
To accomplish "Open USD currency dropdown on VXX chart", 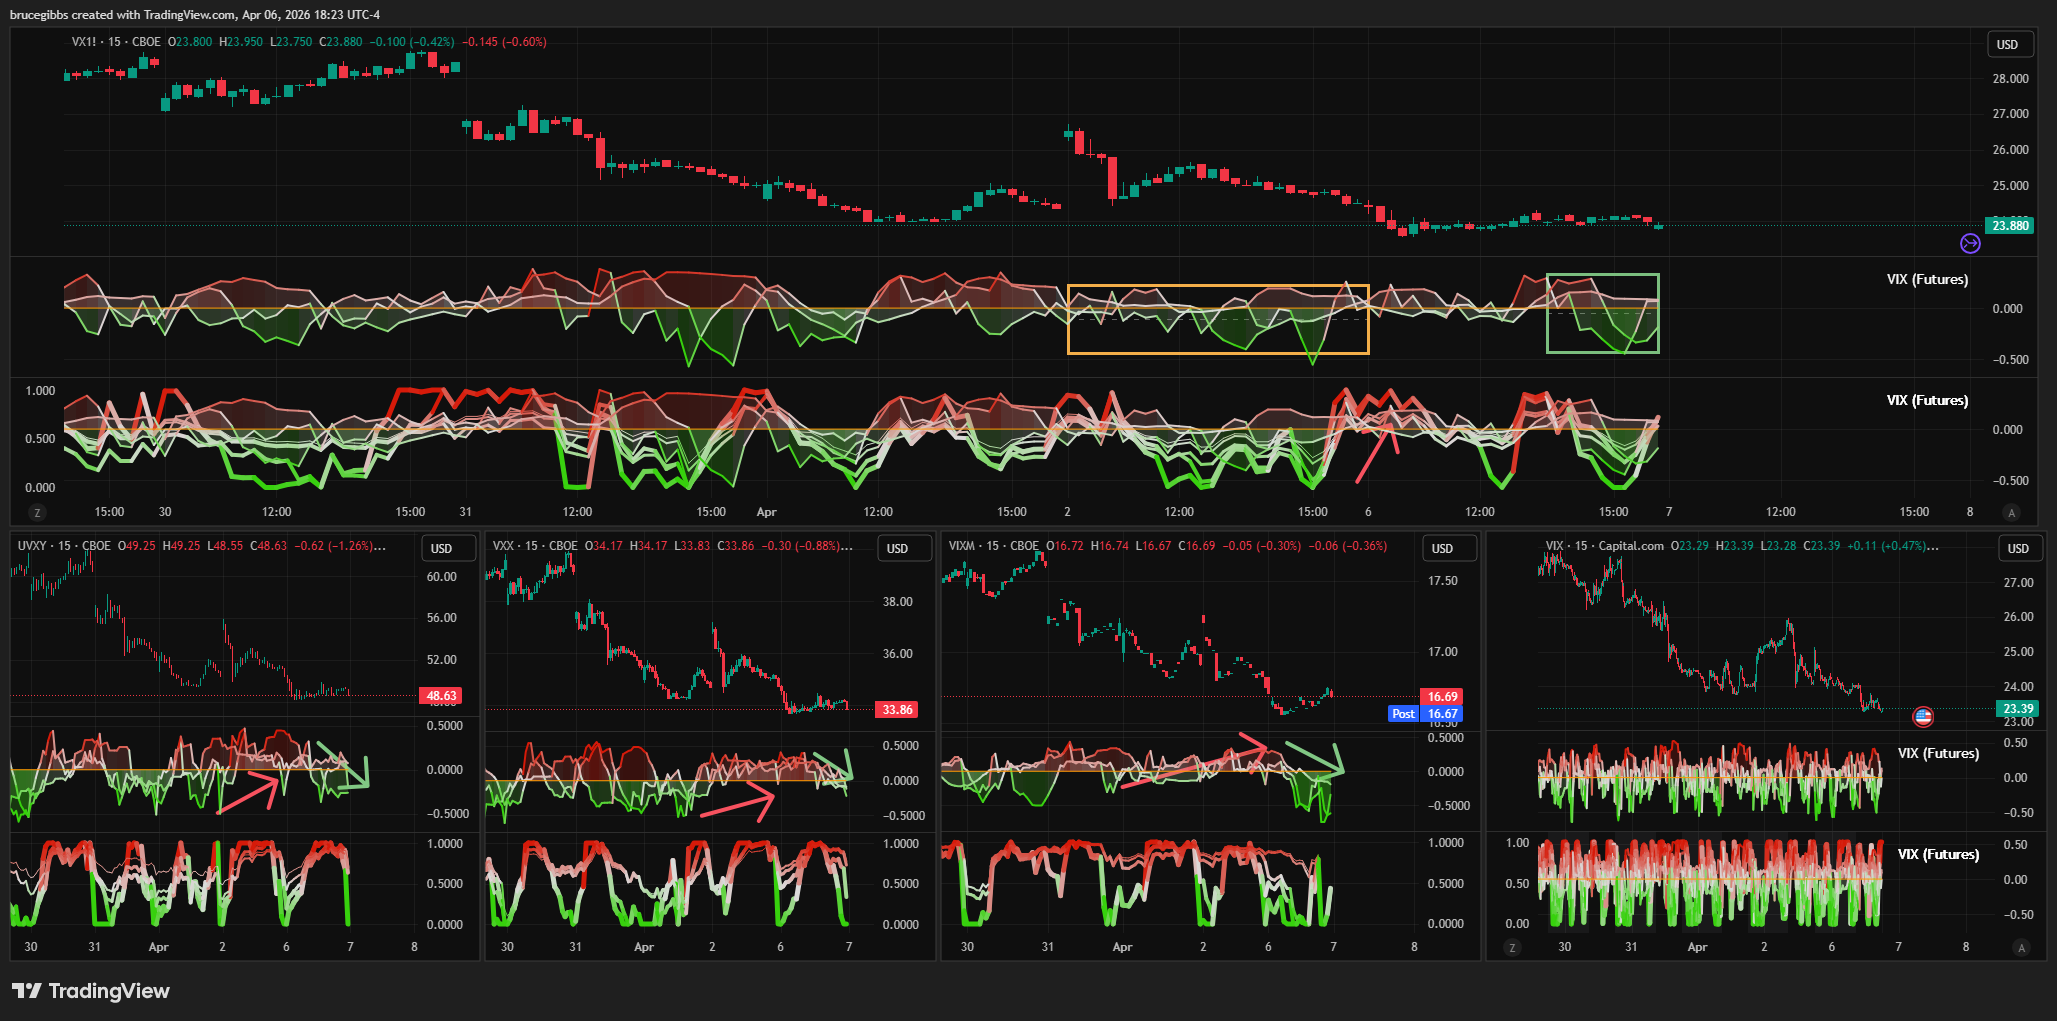I will coord(897,548).
